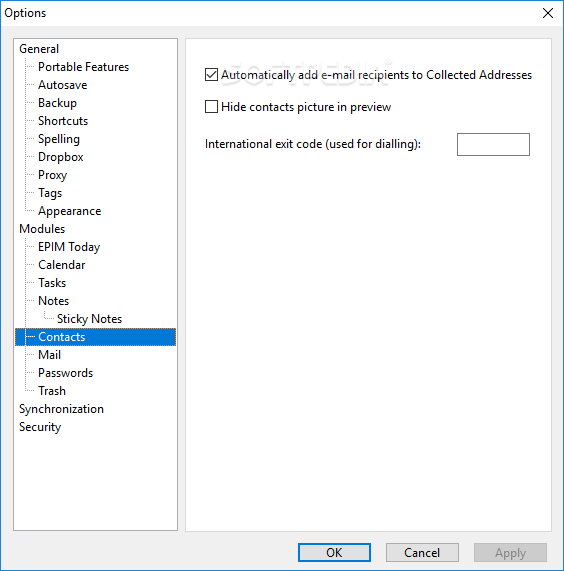Image resolution: width=564 pixels, height=571 pixels.
Task: Open Tasks module options
Action: point(52,283)
